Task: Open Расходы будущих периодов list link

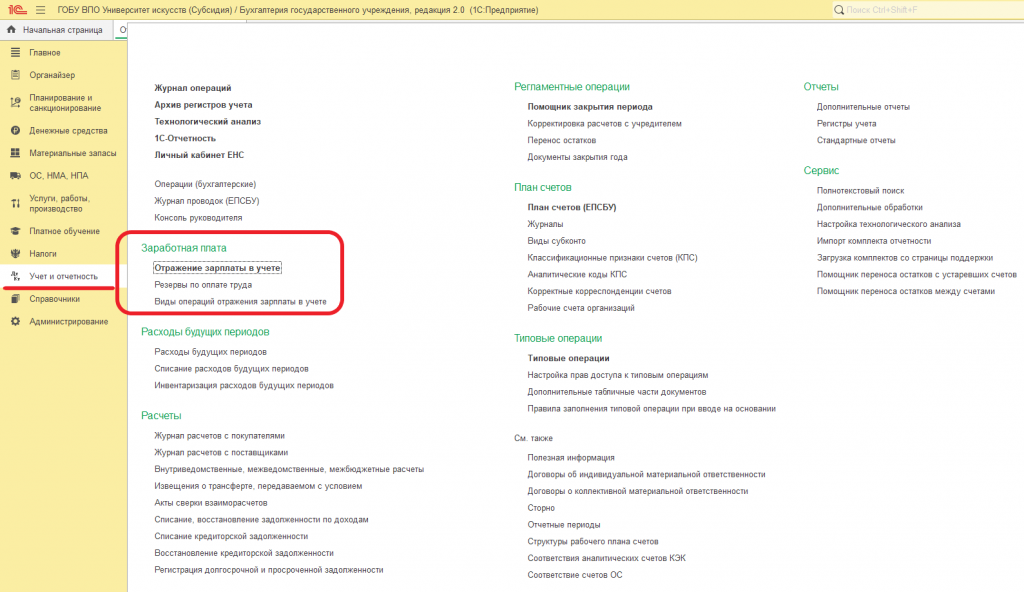Action: [x=210, y=352]
